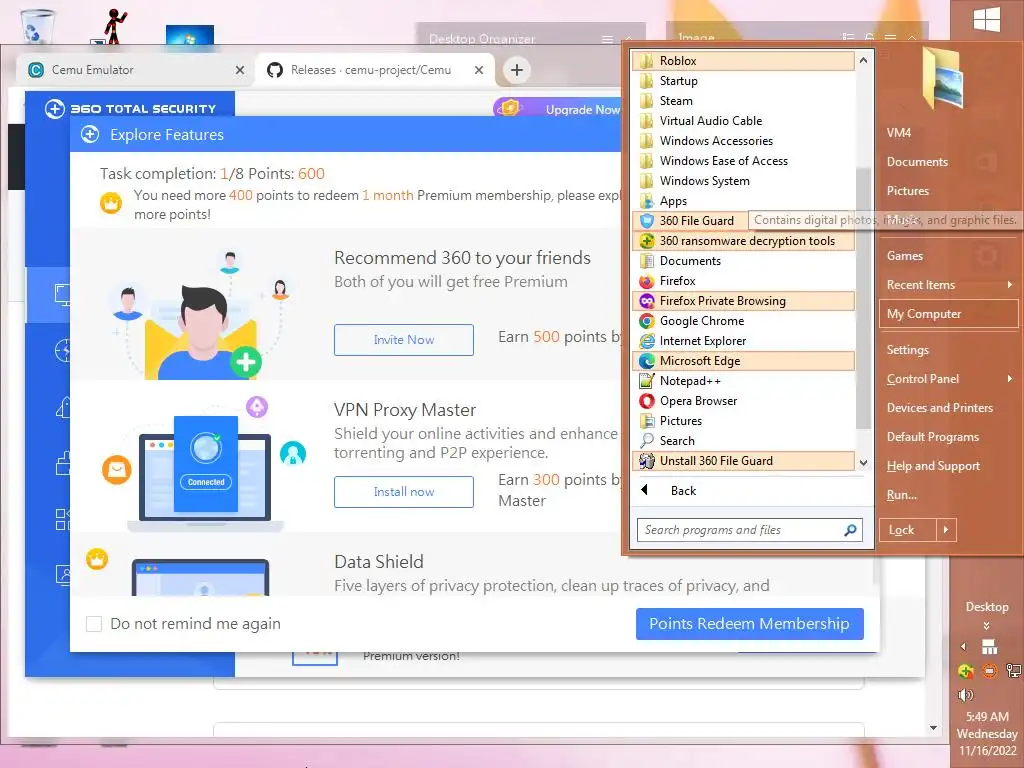Close the Cemu Emulator tab
The image size is (1024, 768).
[240, 70]
